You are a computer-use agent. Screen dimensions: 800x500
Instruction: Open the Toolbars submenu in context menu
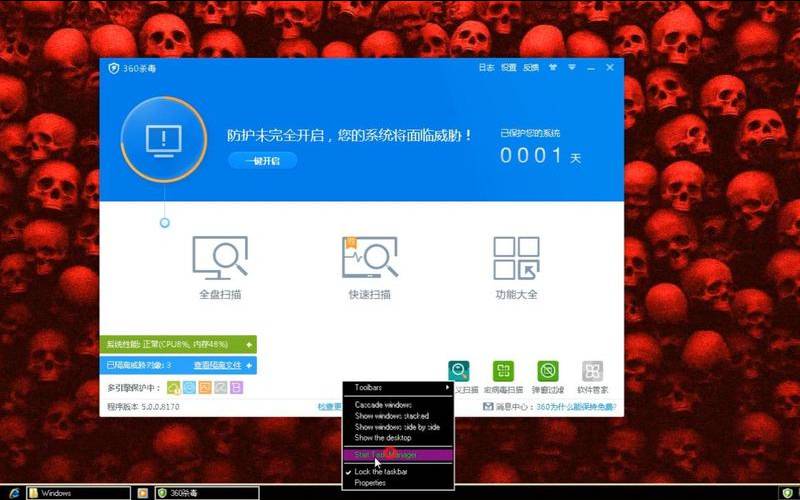tap(398, 388)
